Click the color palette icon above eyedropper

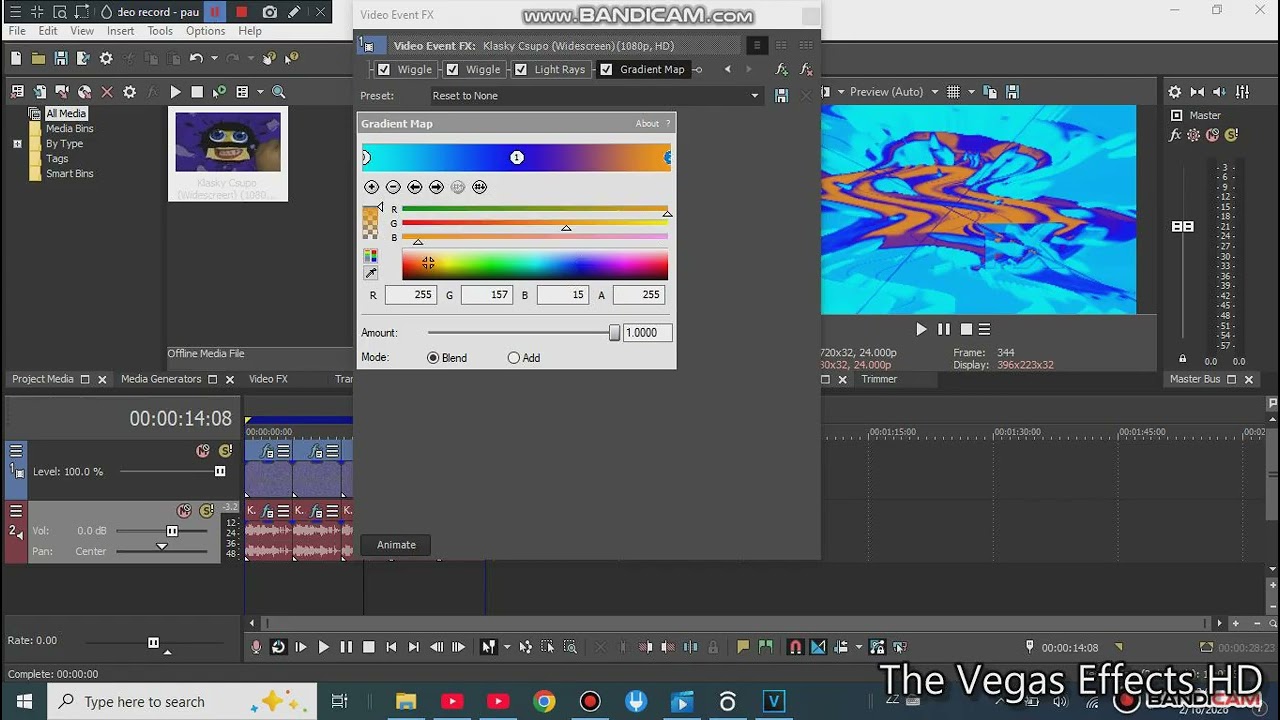click(x=371, y=257)
